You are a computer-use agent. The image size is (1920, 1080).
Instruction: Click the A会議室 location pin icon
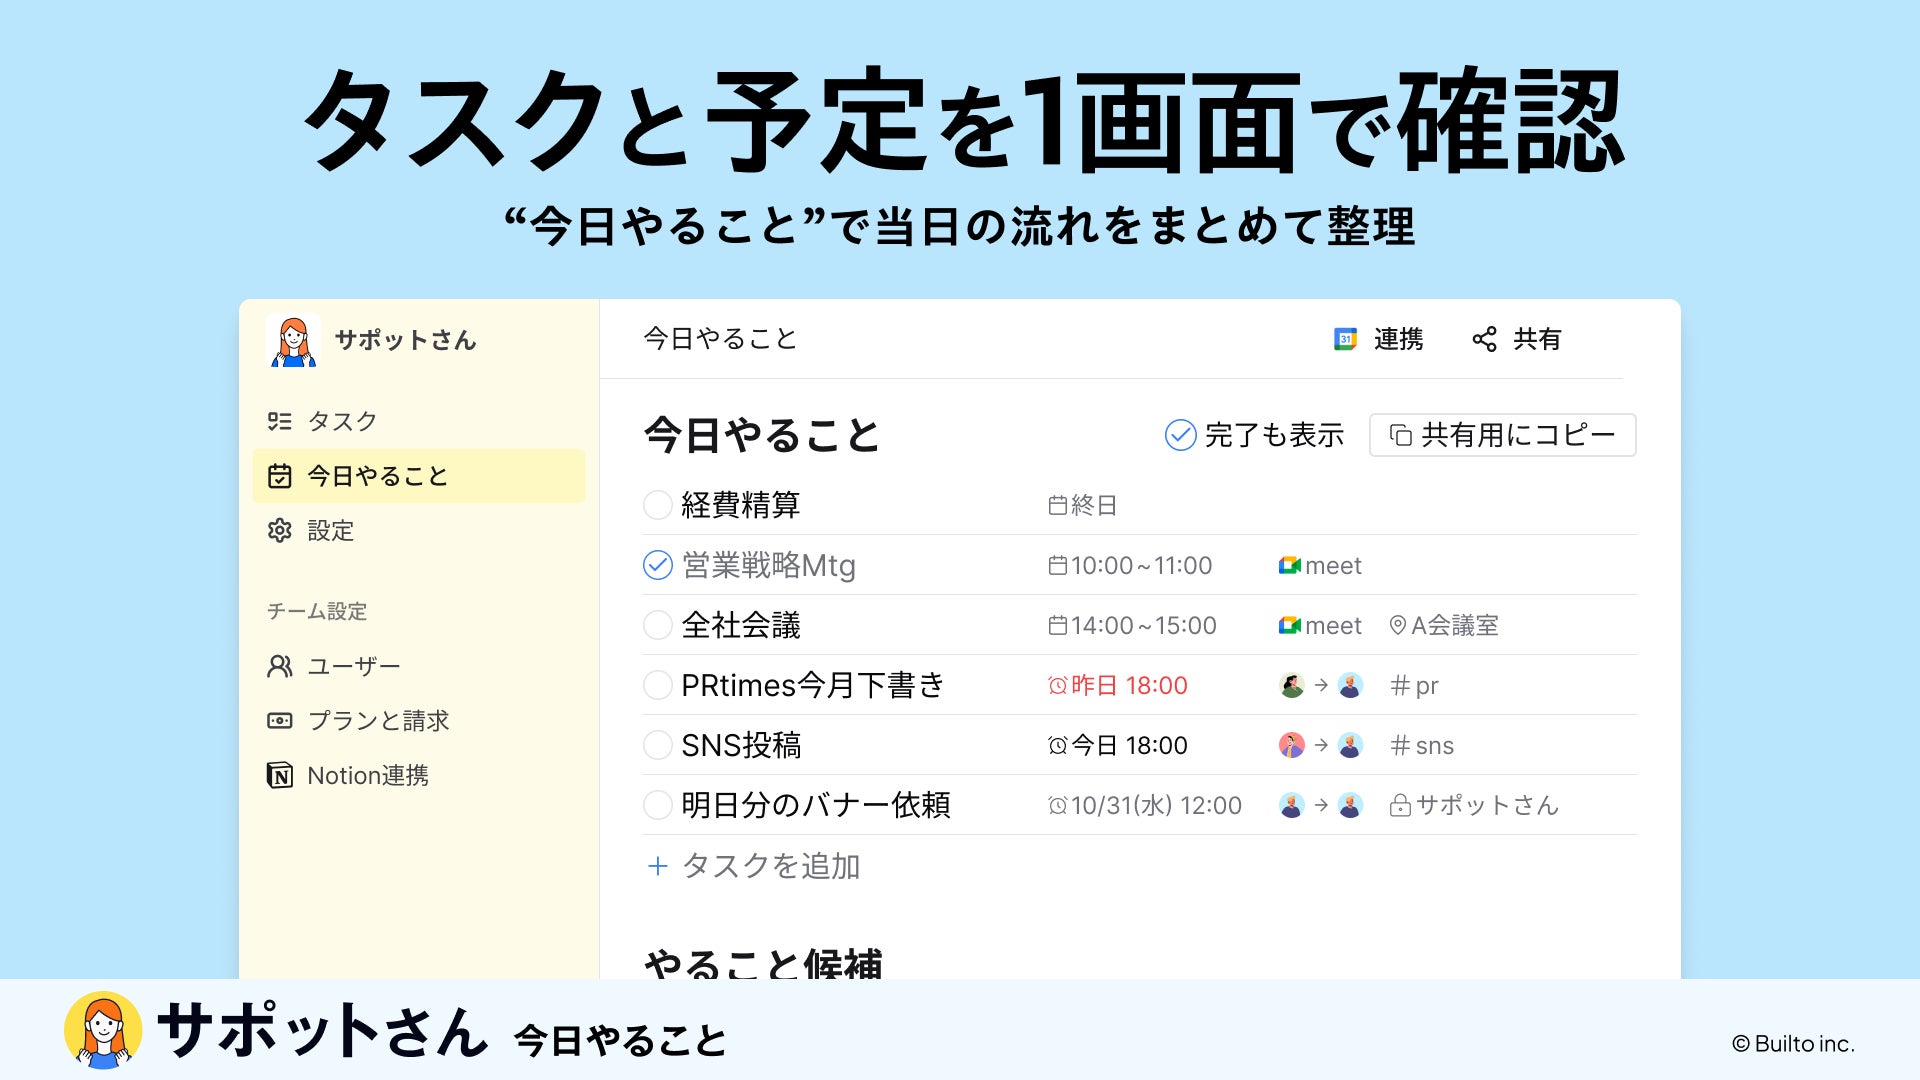point(1398,626)
